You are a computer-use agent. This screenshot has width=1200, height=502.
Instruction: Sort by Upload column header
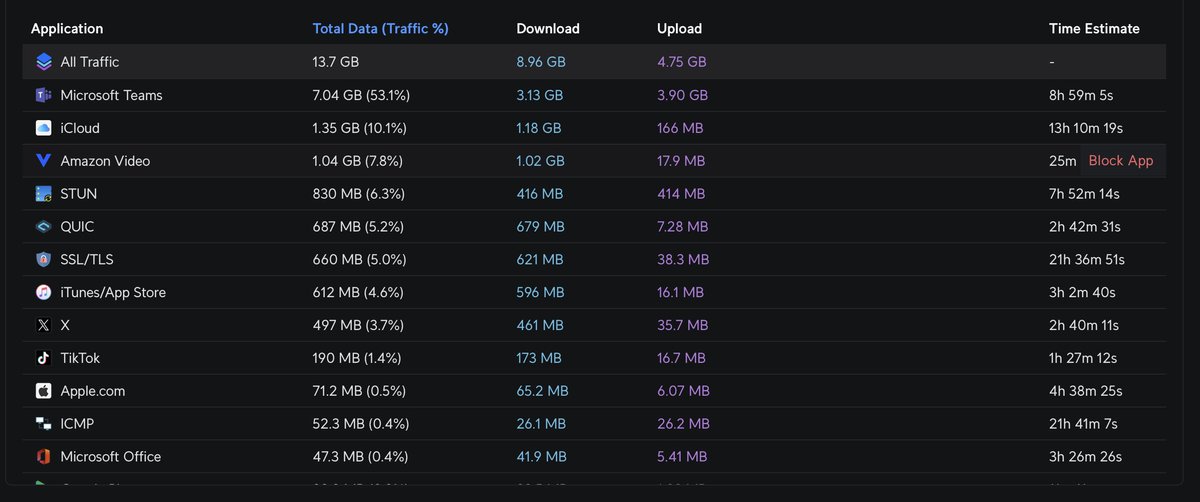pos(680,29)
